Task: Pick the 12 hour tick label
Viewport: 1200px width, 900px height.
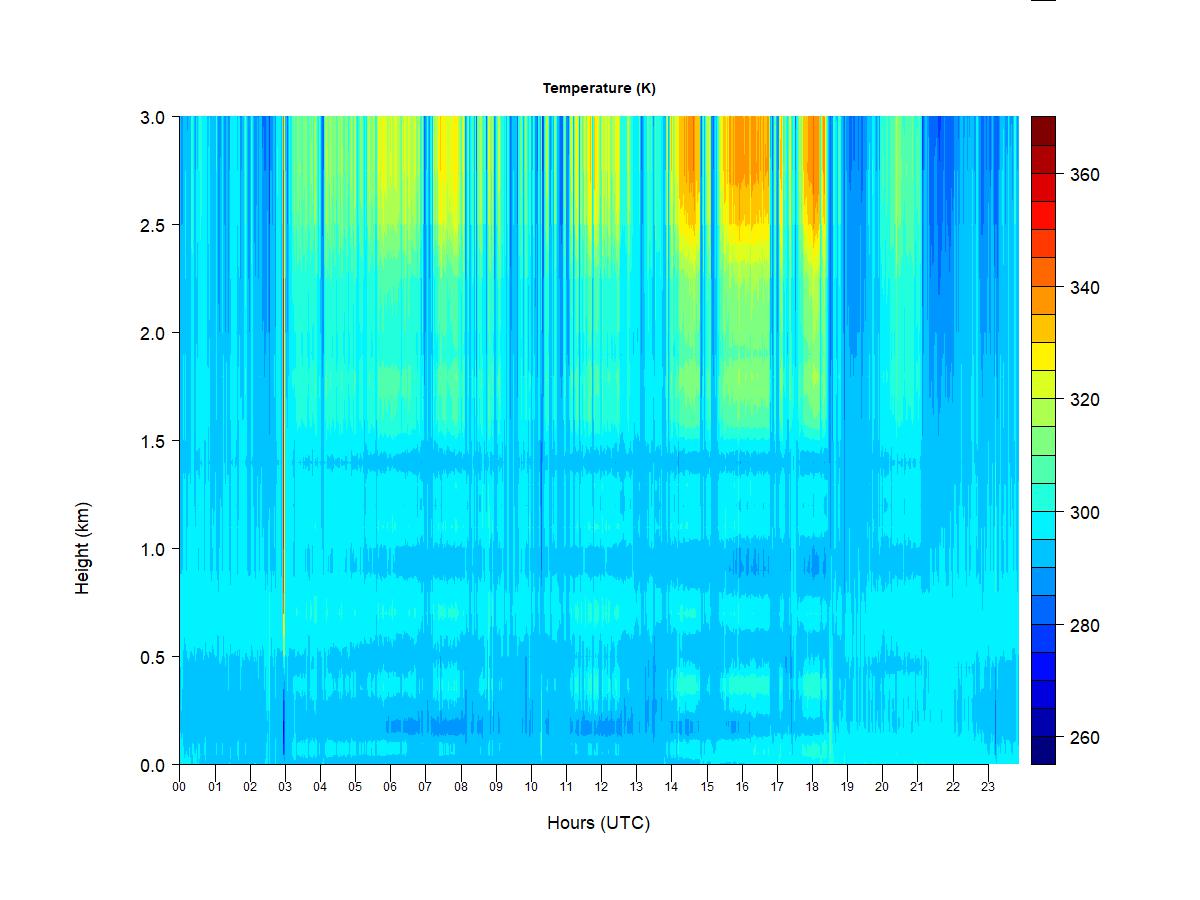Action: 601,787
